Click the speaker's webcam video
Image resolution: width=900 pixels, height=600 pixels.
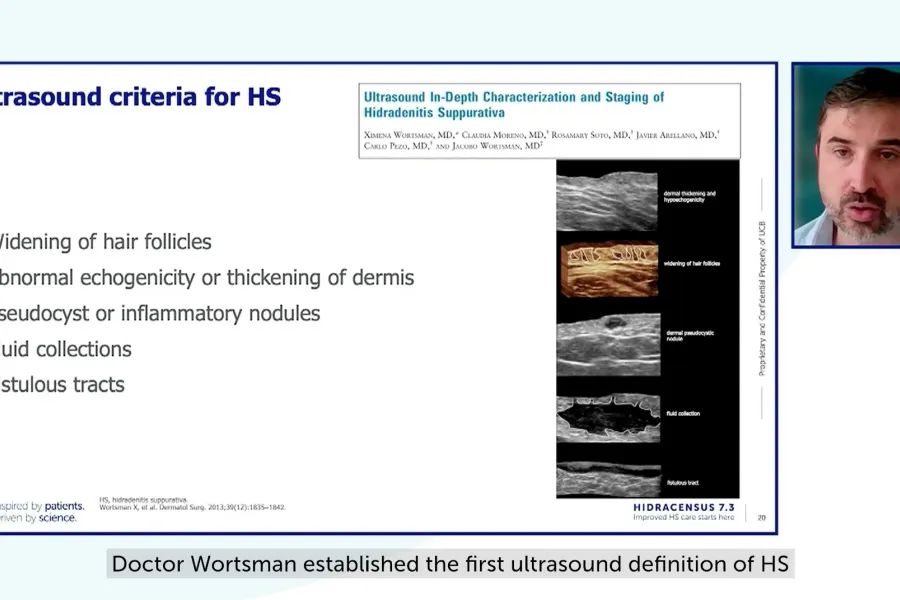(846, 155)
